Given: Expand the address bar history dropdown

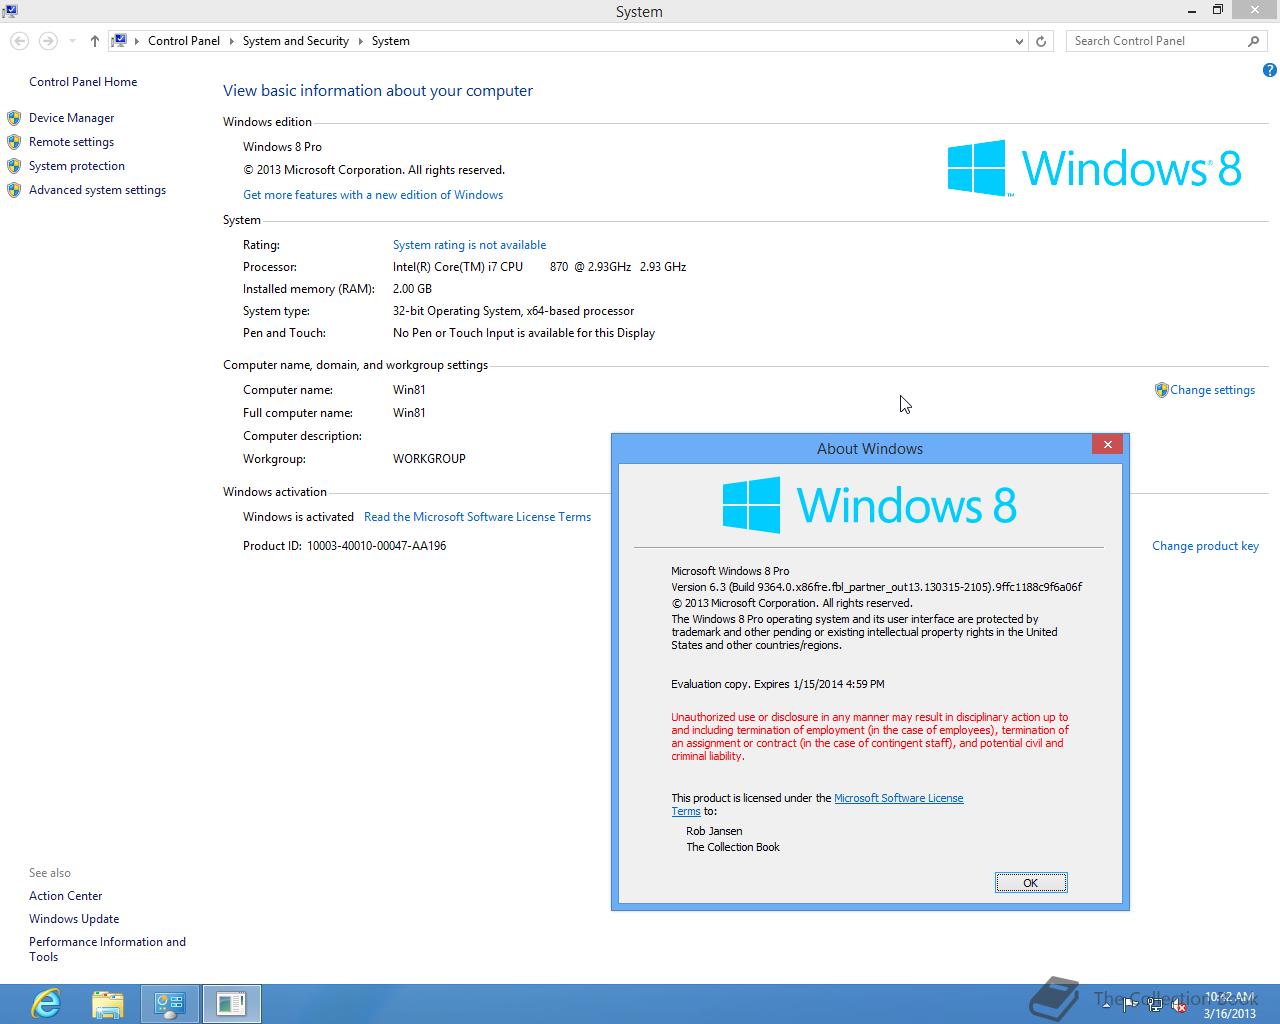Looking at the screenshot, I should pyautogui.click(x=1019, y=41).
